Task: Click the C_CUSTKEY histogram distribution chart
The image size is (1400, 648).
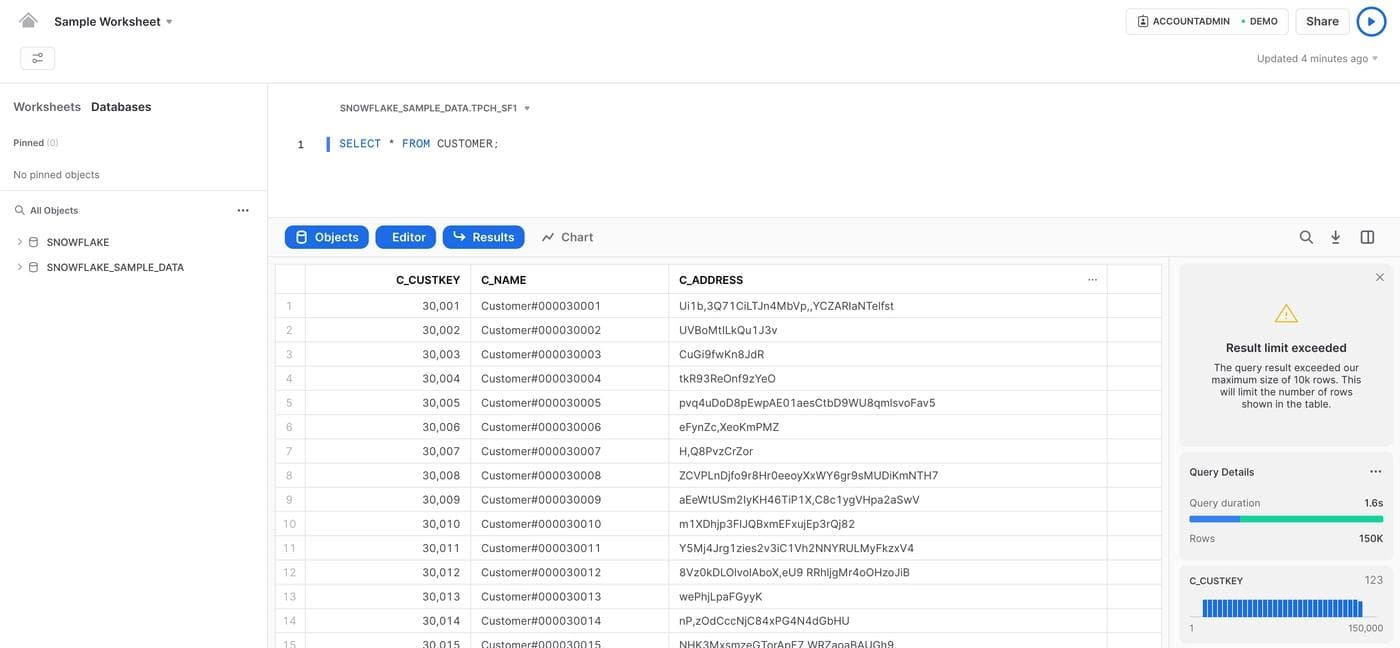Action: [1282, 608]
